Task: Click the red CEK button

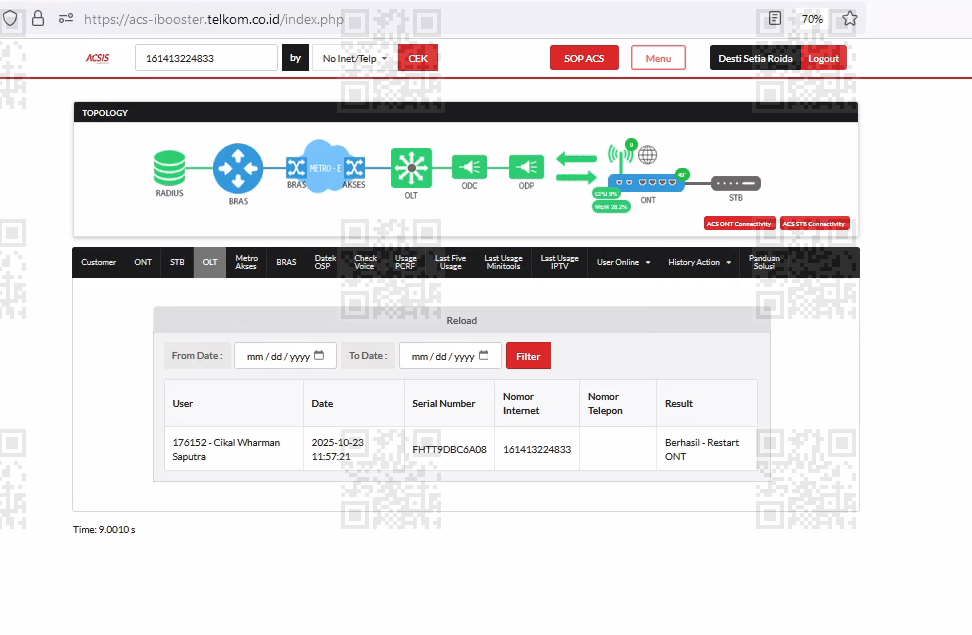Action: coord(418,58)
